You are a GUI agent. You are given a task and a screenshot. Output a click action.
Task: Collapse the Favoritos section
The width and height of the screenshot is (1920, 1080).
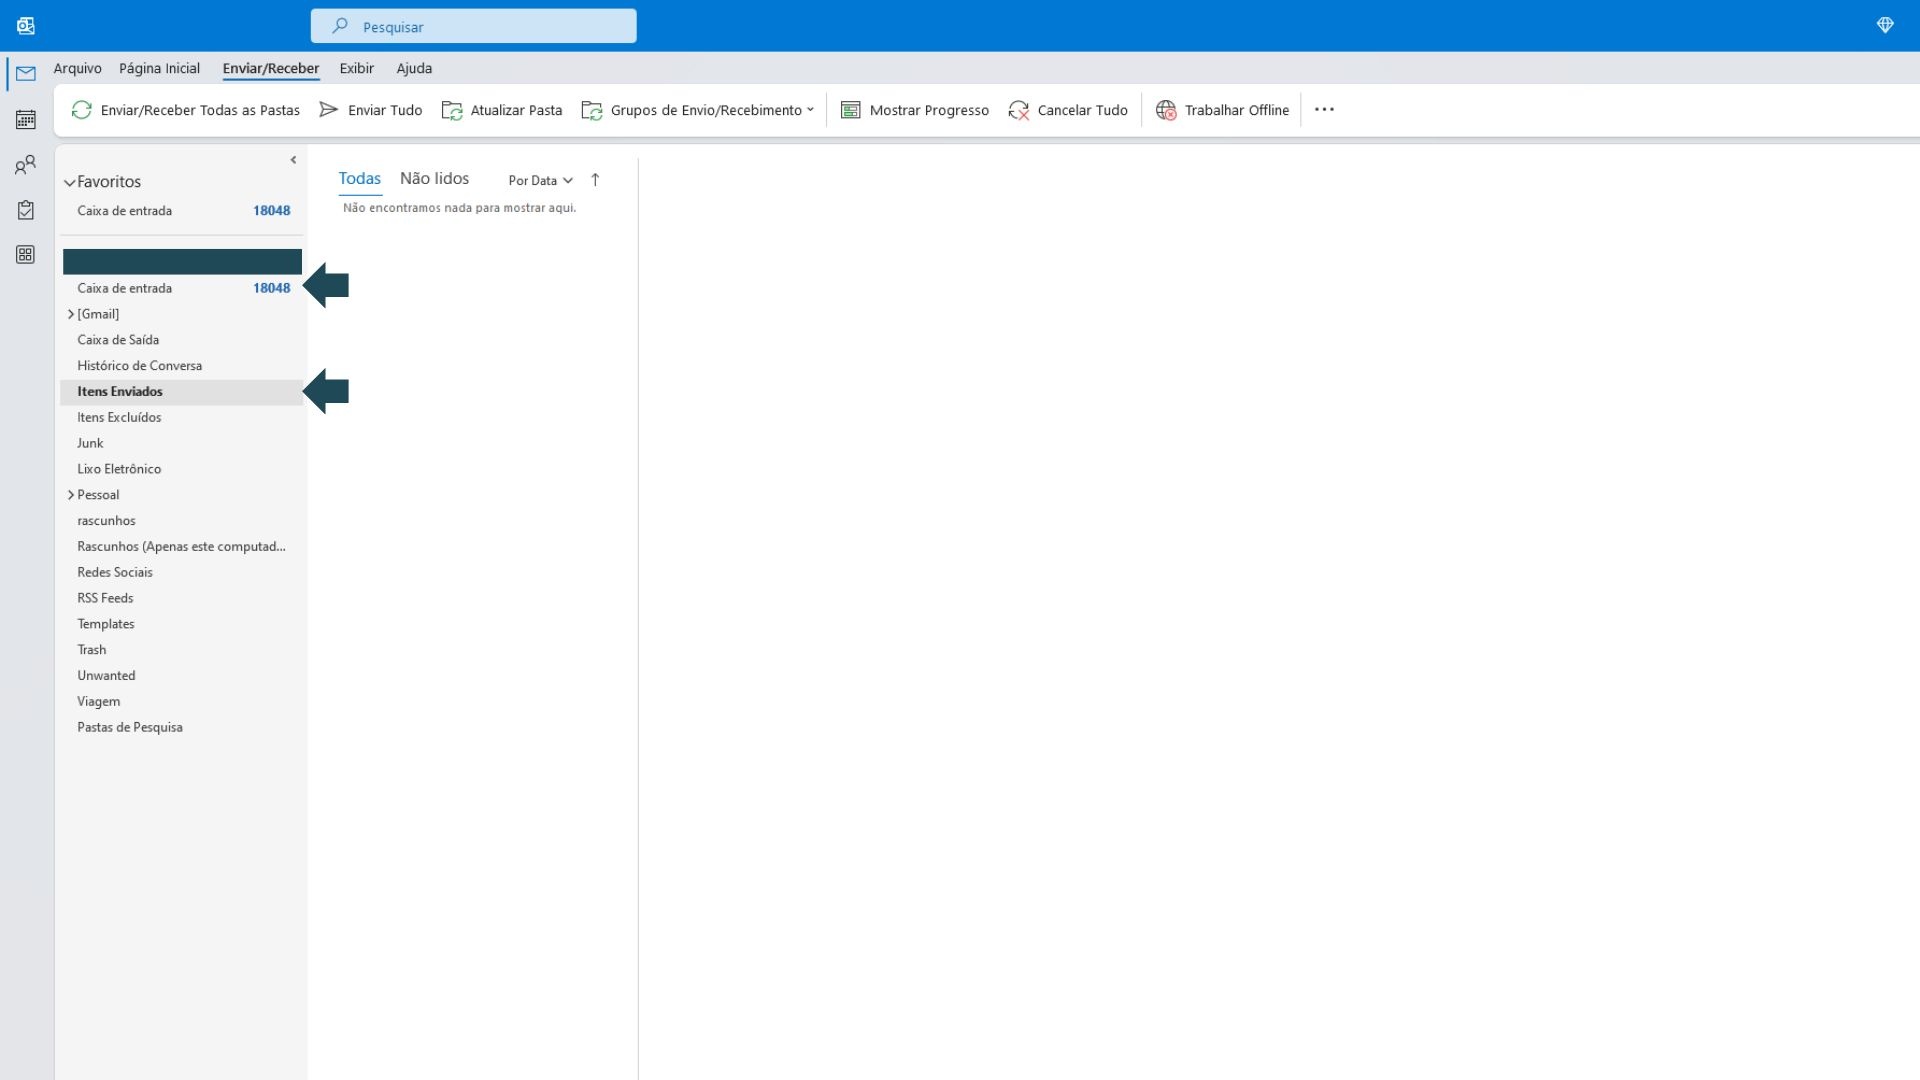[70, 183]
